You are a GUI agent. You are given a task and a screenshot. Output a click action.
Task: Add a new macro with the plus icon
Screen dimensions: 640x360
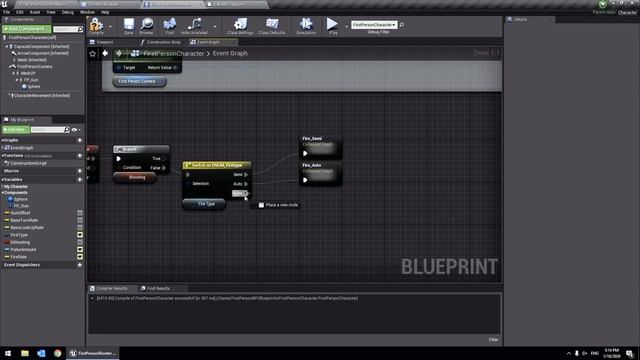click(x=80, y=171)
